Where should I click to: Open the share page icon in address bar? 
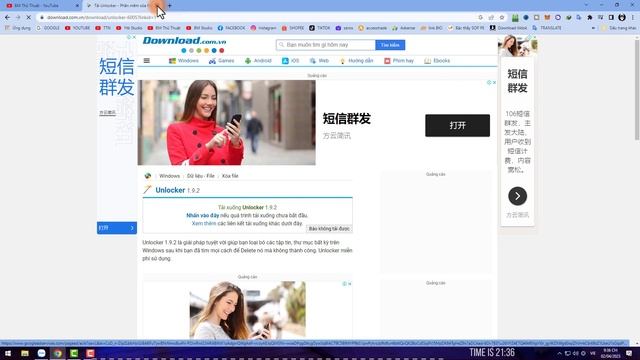(x=491, y=18)
